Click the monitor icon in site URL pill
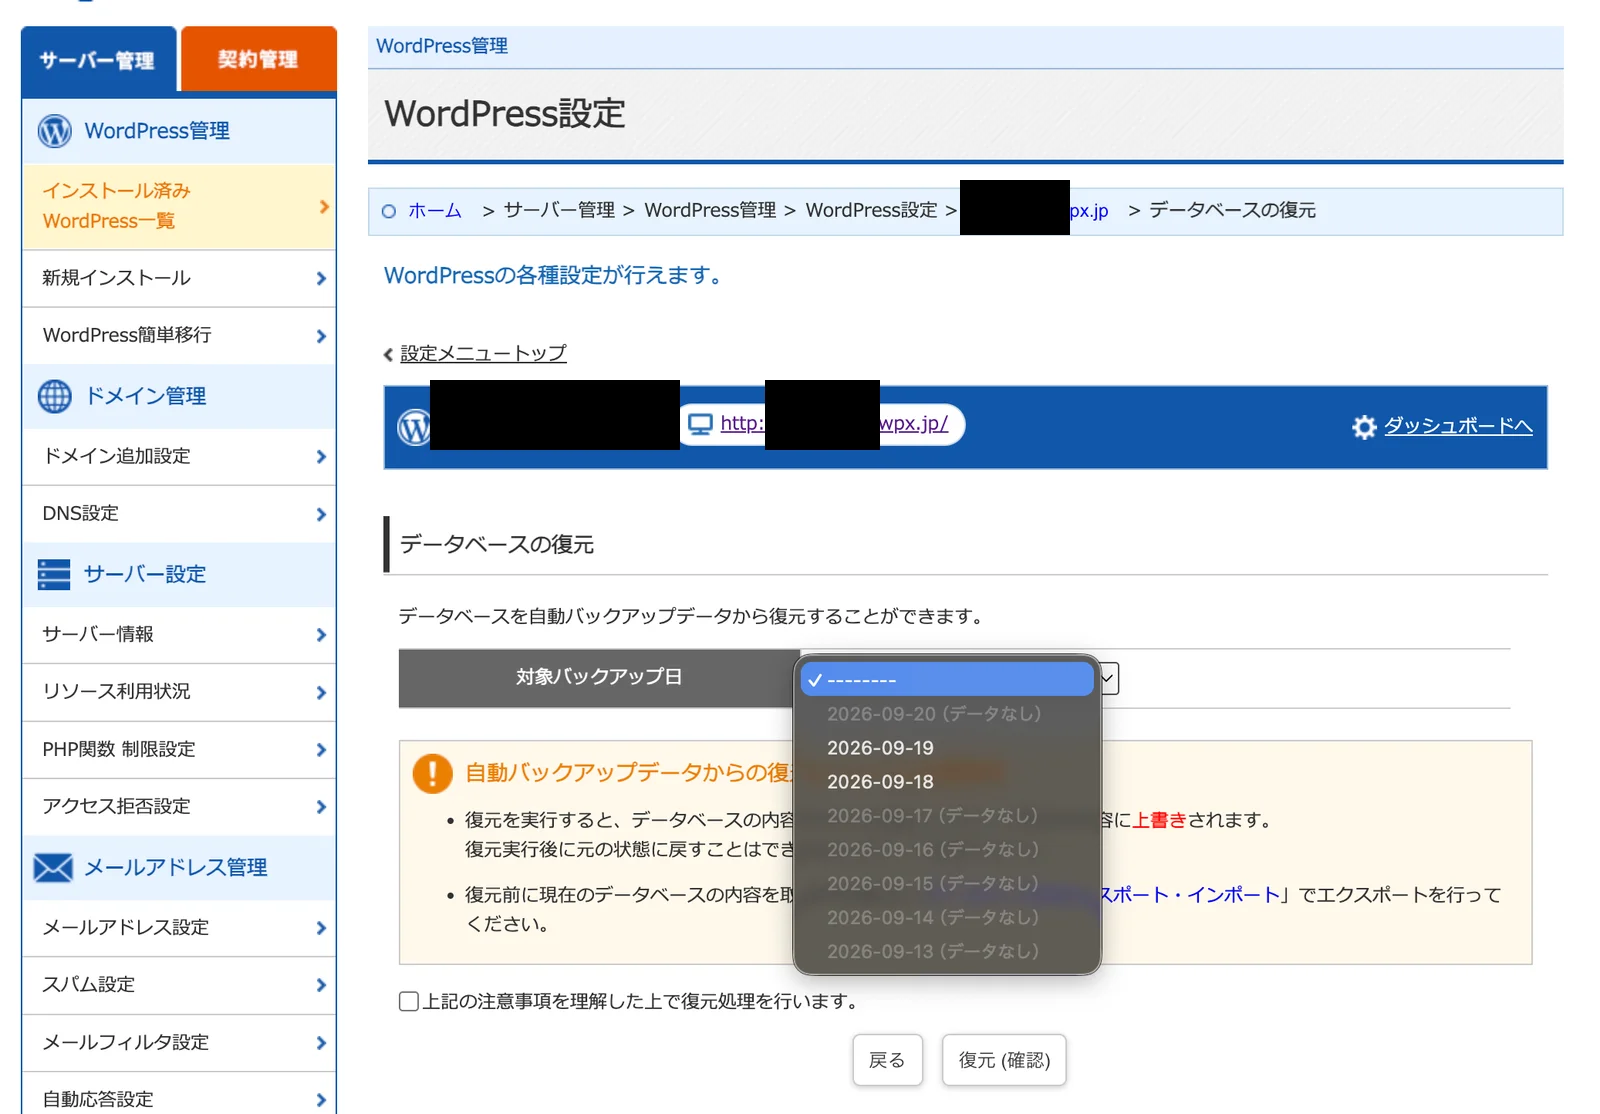This screenshot has width=1600, height=1114. [701, 424]
